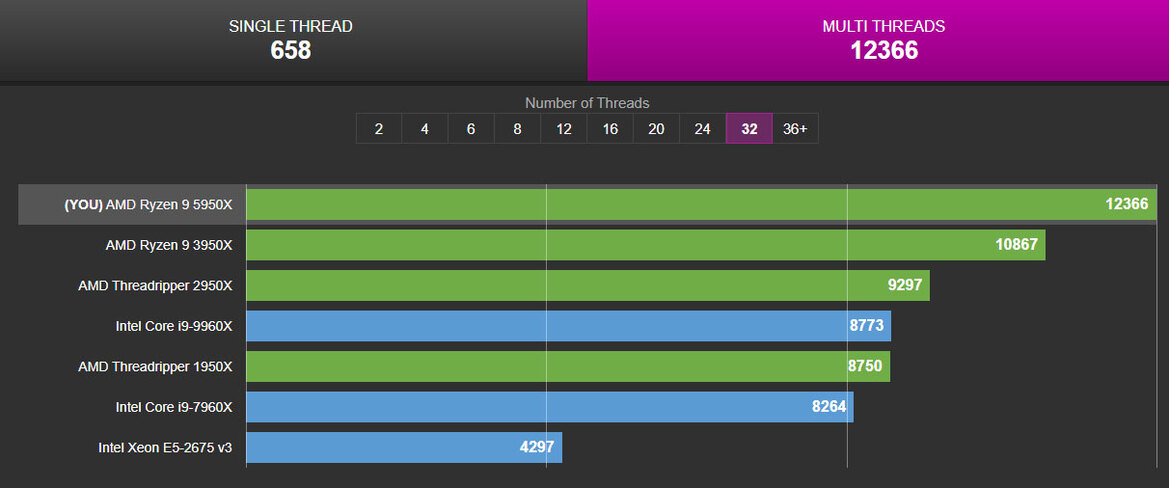Image resolution: width=1169 pixels, height=488 pixels.
Task: Click the Intel Core i9-9960X blue bar
Action: point(568,326)
